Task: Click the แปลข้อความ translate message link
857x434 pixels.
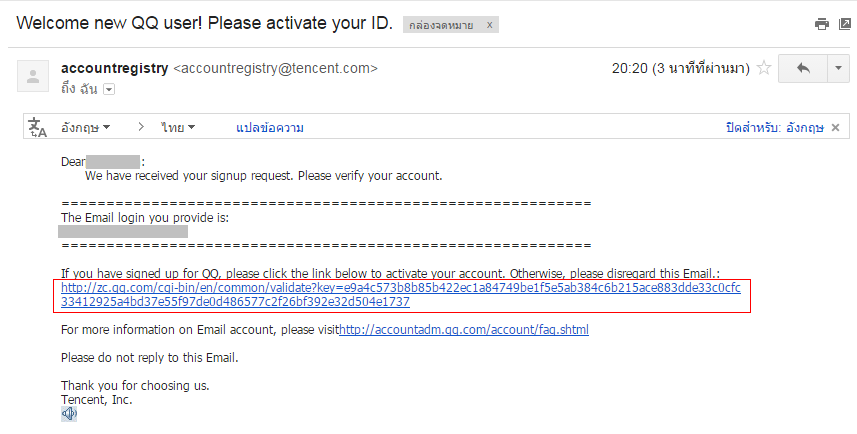Action: tap(270, 128)
